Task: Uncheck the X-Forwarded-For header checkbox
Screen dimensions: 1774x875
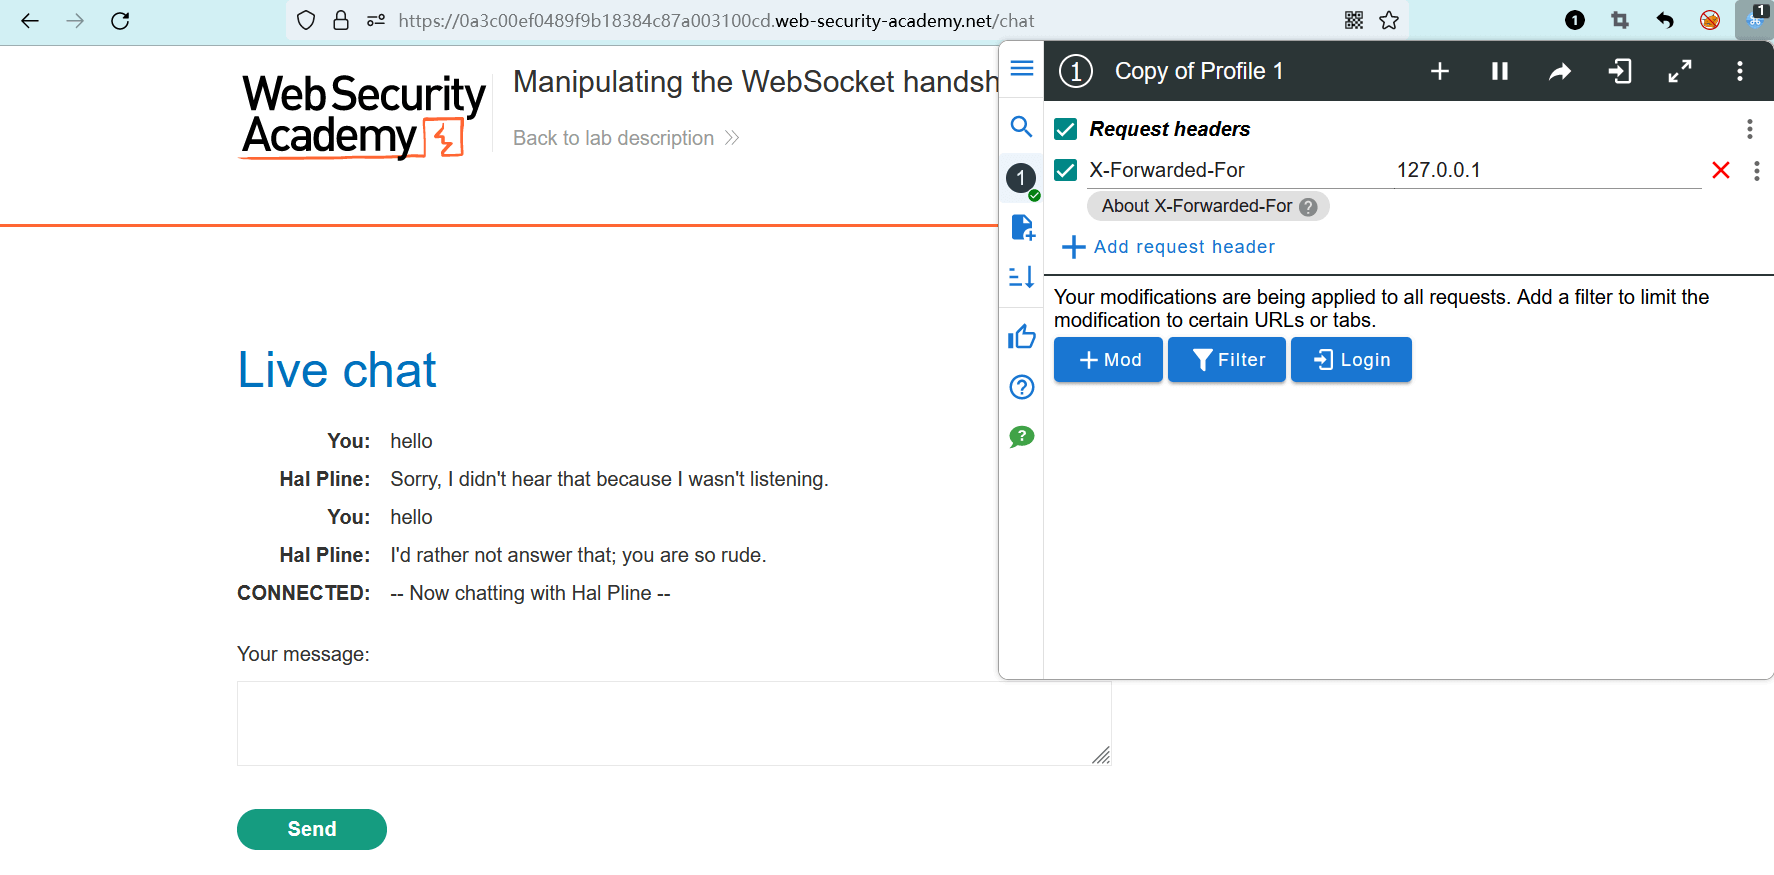Action: [1066, 170]
